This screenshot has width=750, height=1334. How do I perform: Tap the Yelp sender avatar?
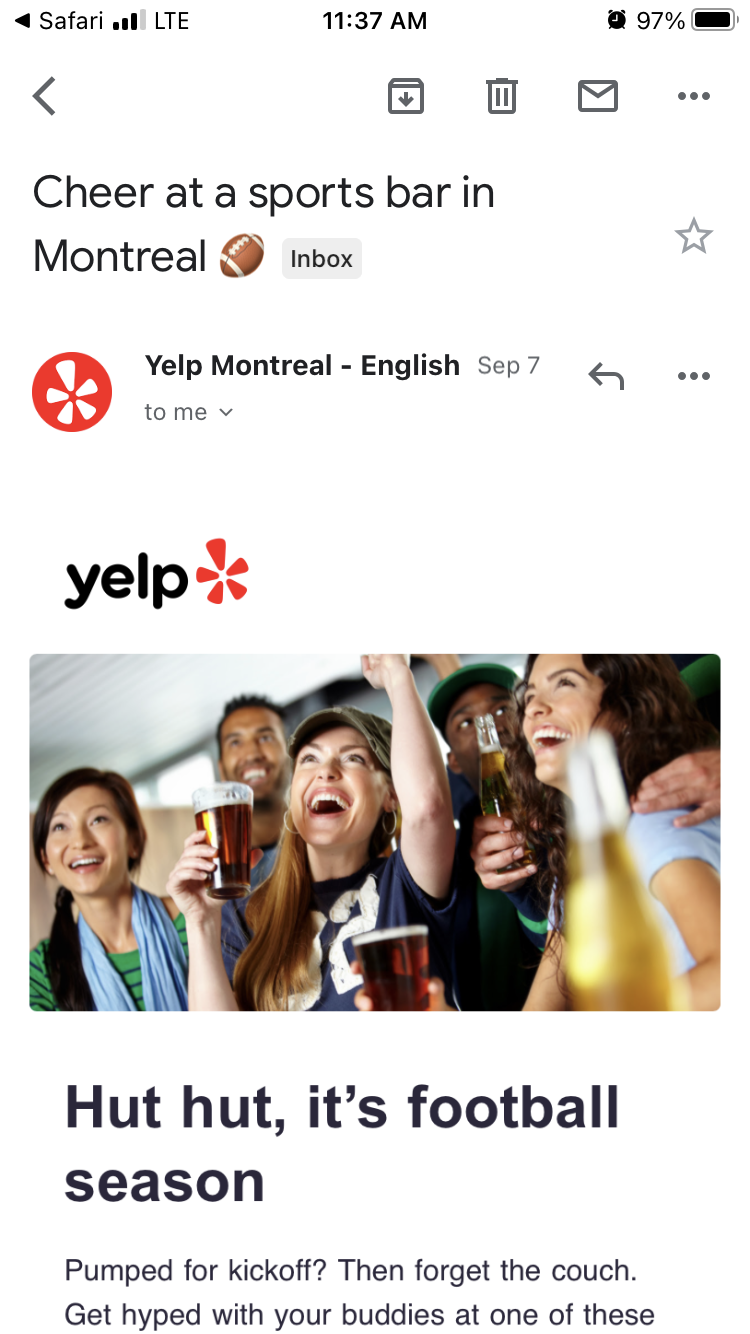[x=72, y=392]
